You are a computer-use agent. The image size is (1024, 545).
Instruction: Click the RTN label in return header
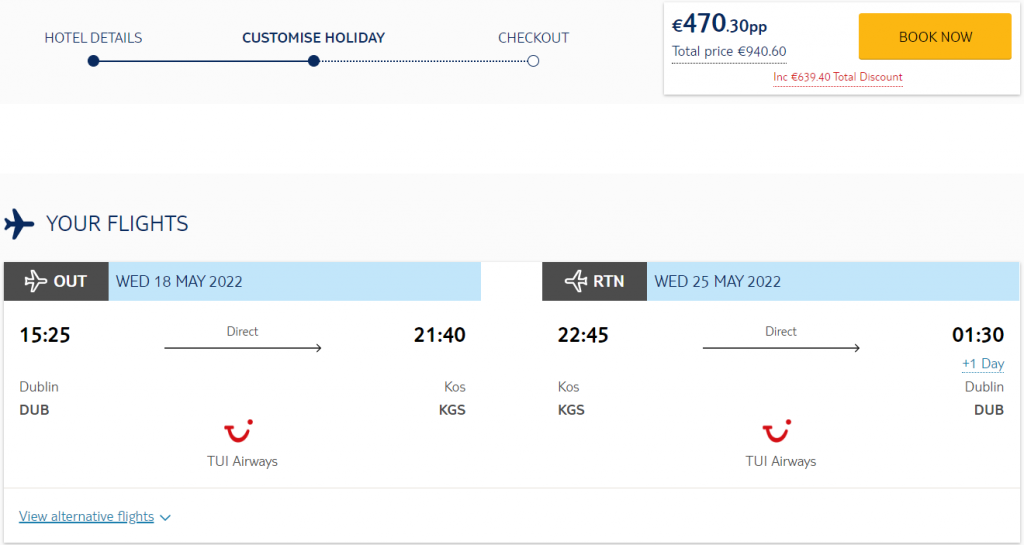609,281
